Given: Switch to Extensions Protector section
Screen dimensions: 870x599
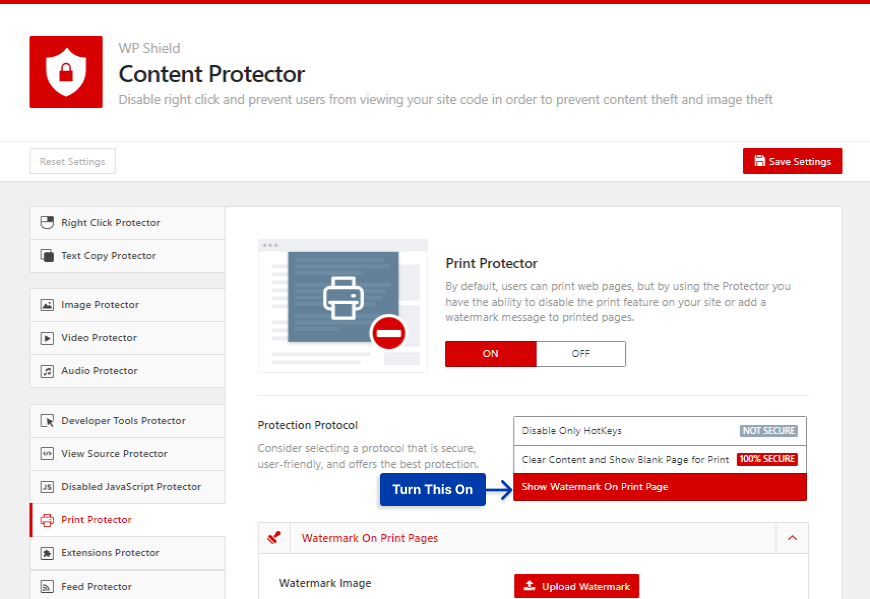Looking at the screenshot, I should click(128, 553).
